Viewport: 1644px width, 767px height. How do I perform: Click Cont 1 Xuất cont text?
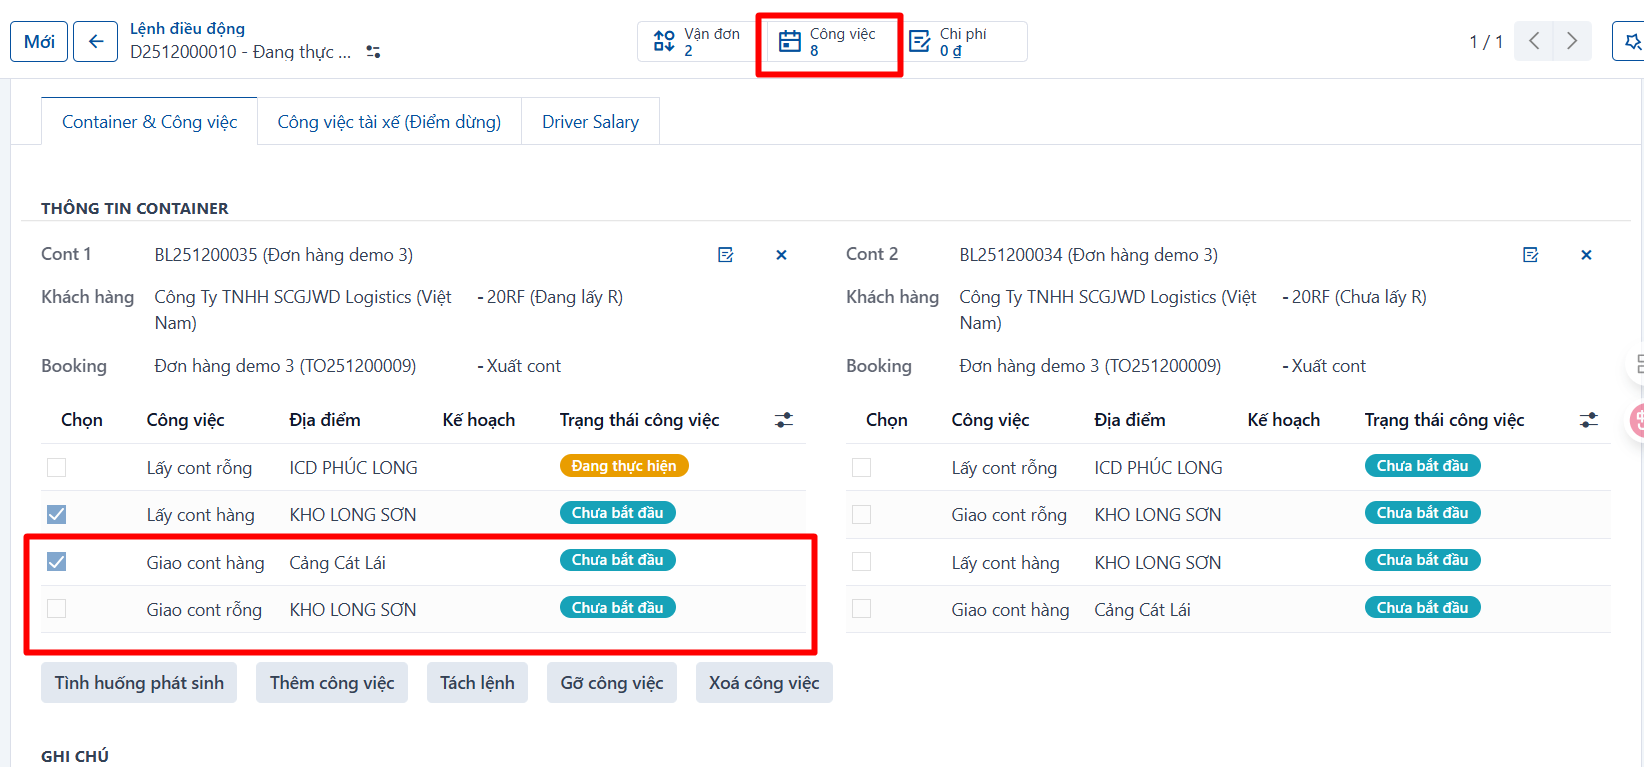click(x=524, y=366)
